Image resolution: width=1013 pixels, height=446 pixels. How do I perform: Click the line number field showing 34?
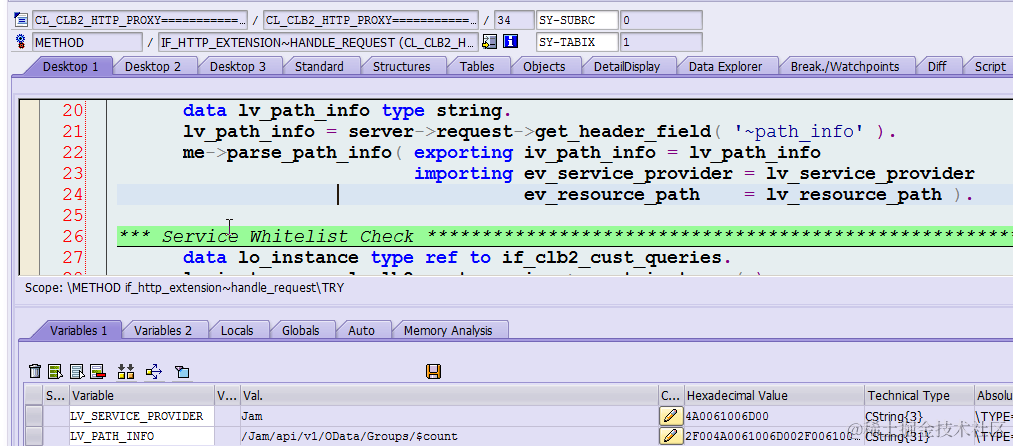(x=514, y=20)
